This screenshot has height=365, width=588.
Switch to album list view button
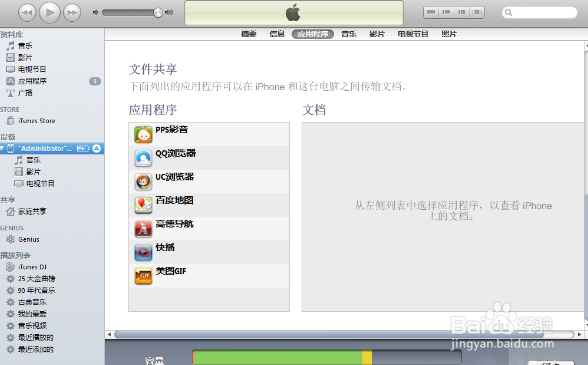click(x=446, y=12)
